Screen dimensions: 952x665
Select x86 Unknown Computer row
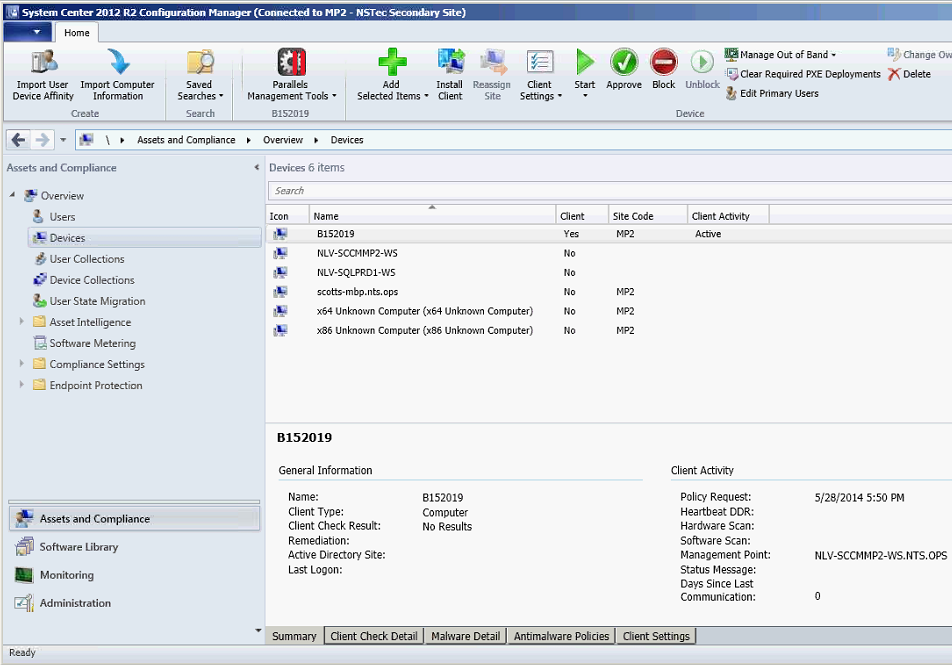coord(609,330)
